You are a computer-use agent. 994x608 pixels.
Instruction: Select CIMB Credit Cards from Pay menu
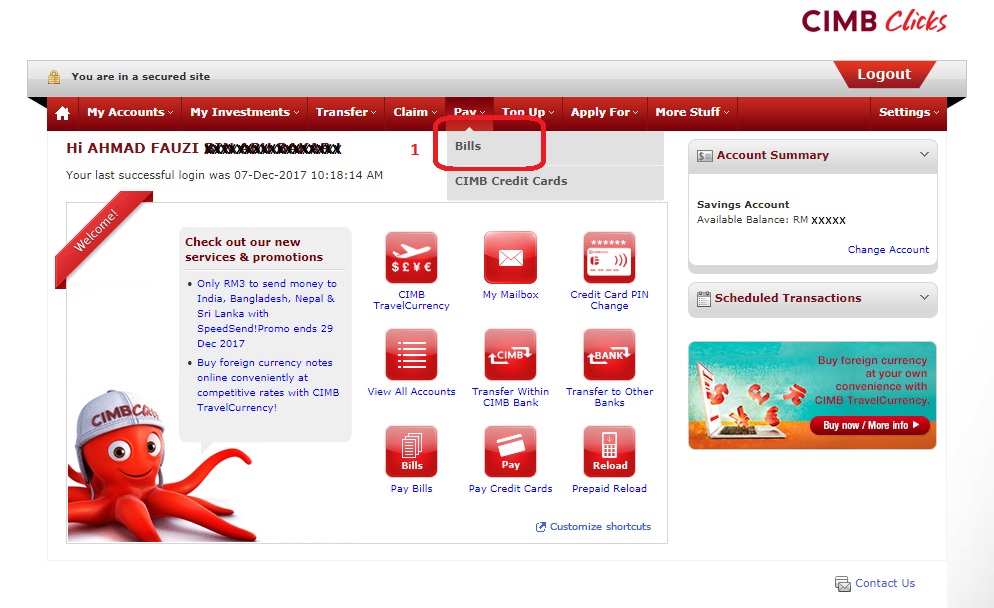(x=555, y=182)
